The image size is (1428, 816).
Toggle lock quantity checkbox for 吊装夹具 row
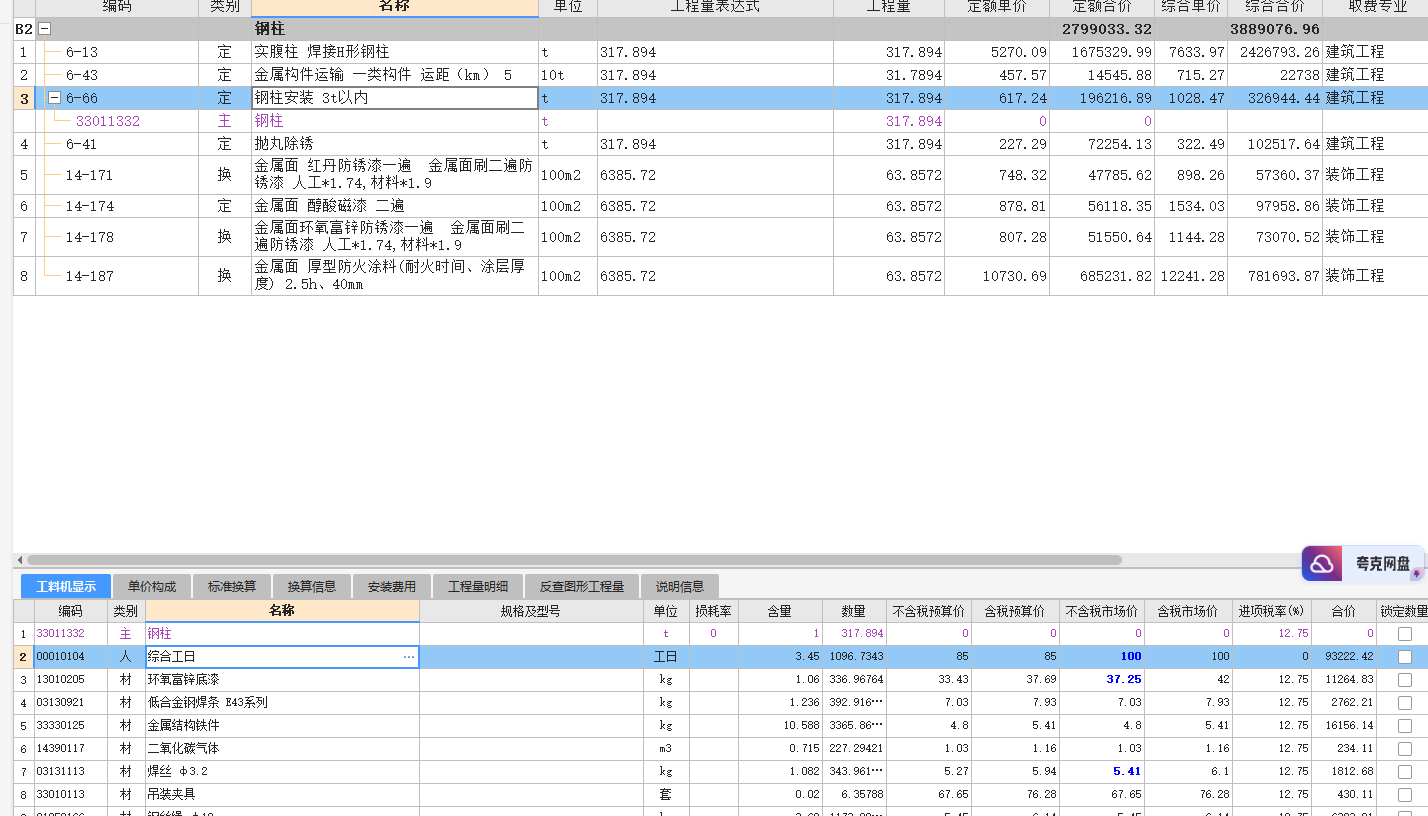1405,795
